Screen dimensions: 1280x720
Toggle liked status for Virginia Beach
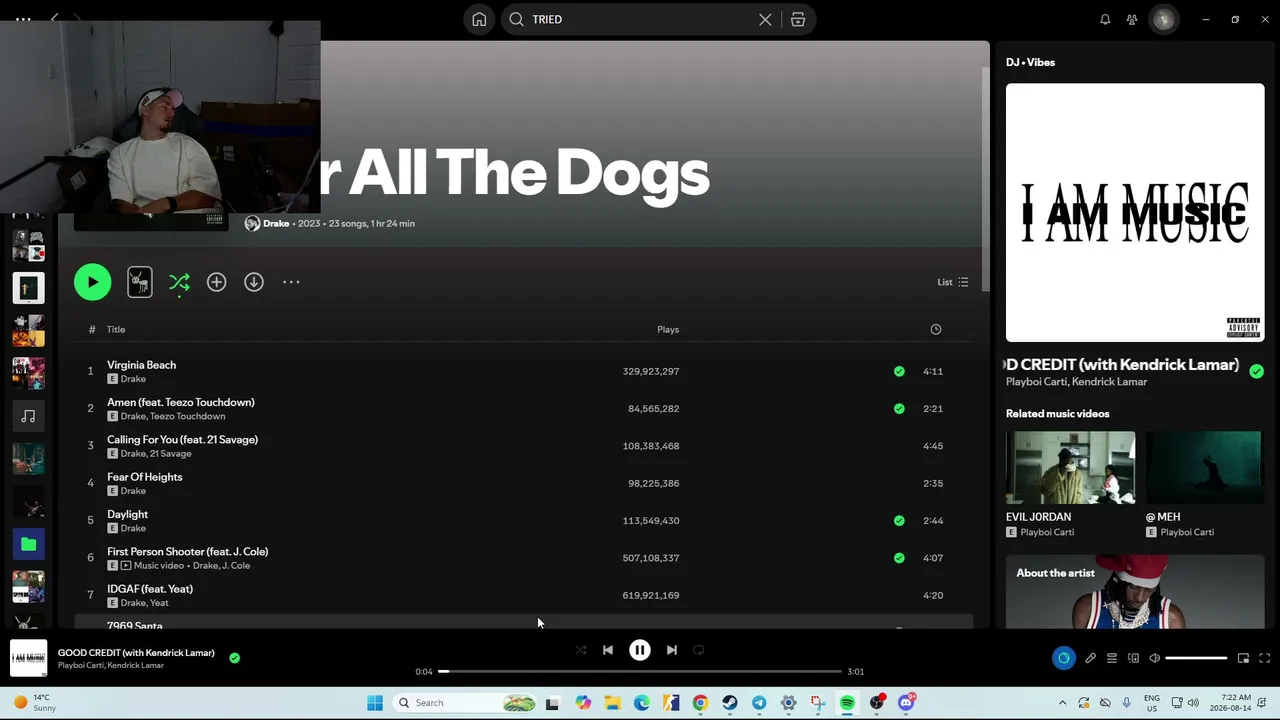899,371
